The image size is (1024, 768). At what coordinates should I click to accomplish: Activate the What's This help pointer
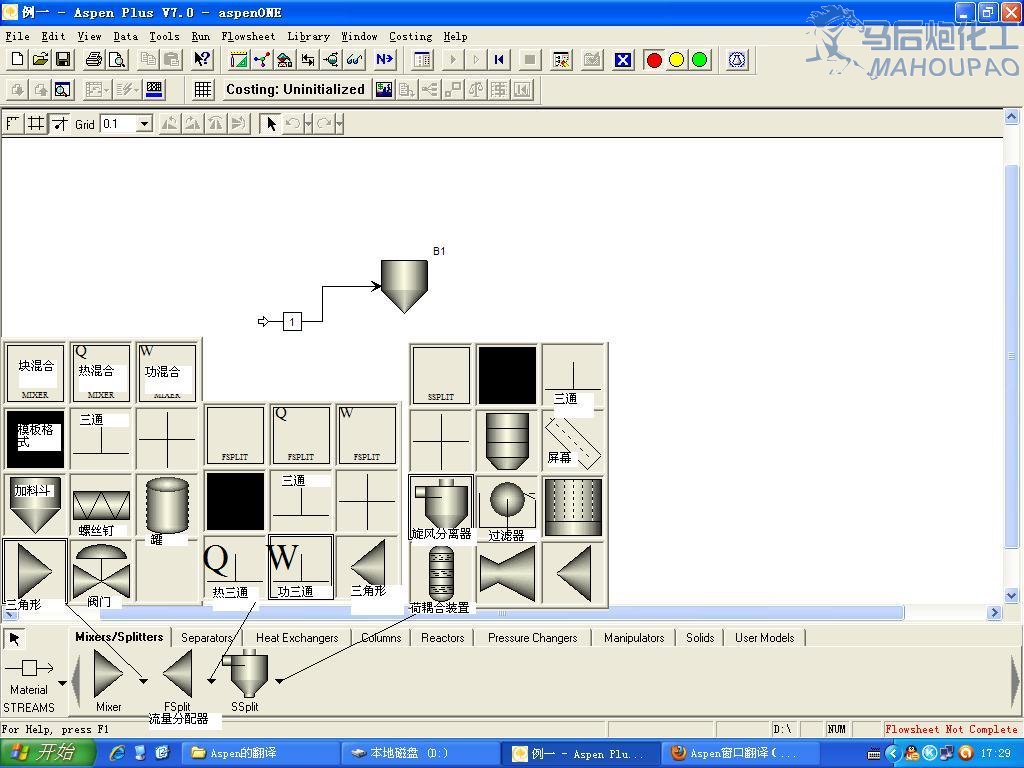202,59
